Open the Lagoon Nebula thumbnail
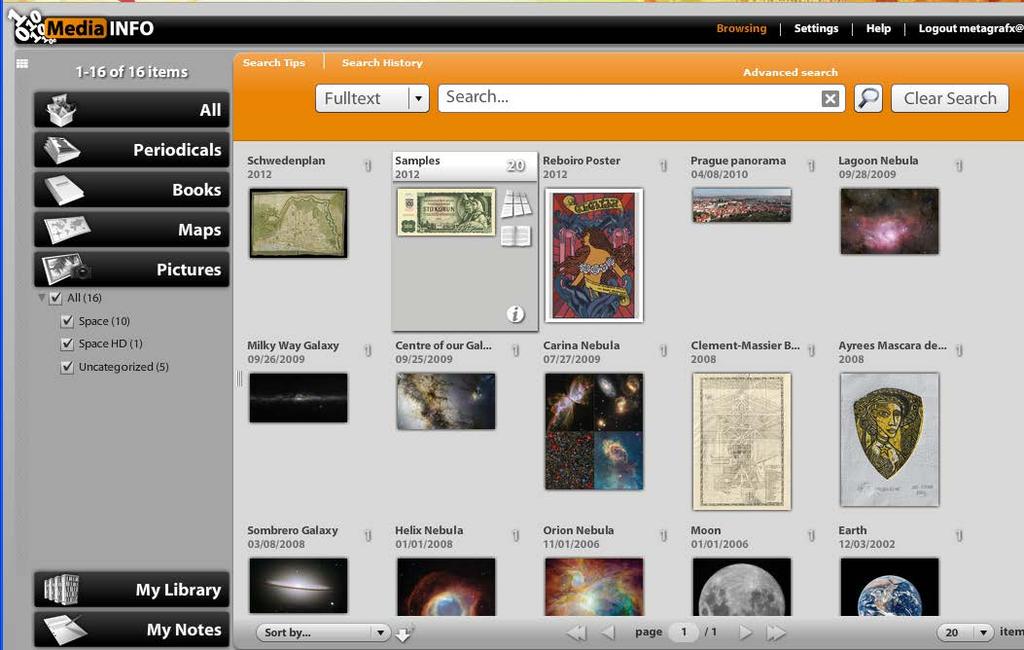 pos(889,221)
